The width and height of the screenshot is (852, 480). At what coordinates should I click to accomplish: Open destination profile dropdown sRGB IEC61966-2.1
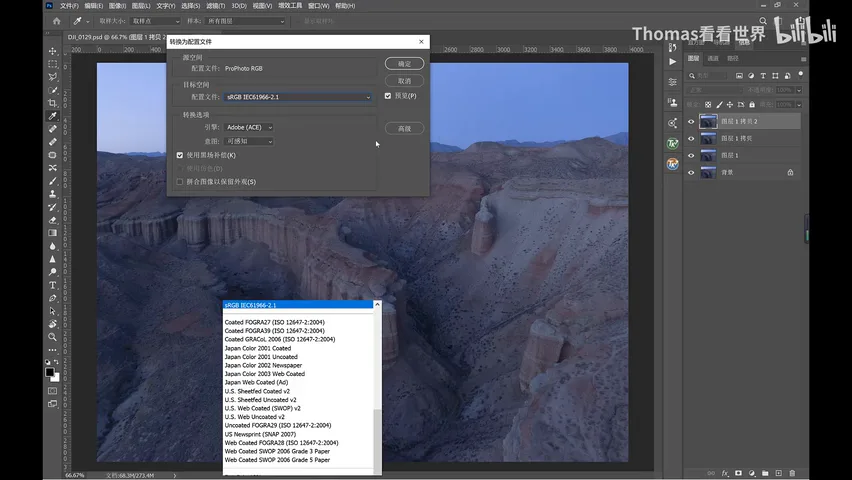[298, 97]
